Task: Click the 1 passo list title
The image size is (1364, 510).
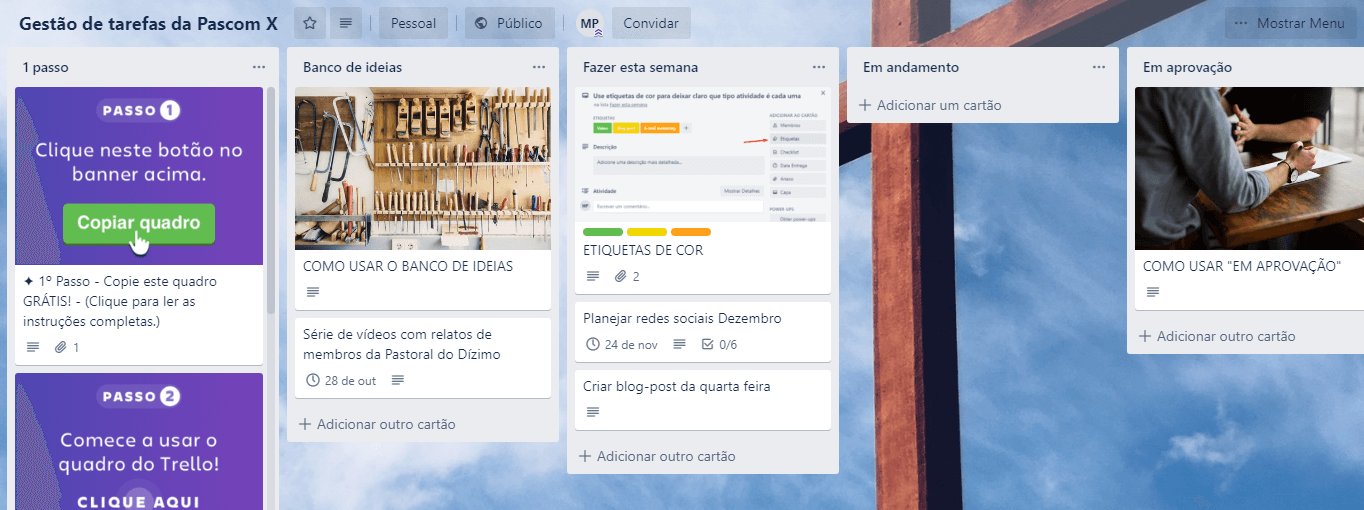Action: [x=46, y=67]
